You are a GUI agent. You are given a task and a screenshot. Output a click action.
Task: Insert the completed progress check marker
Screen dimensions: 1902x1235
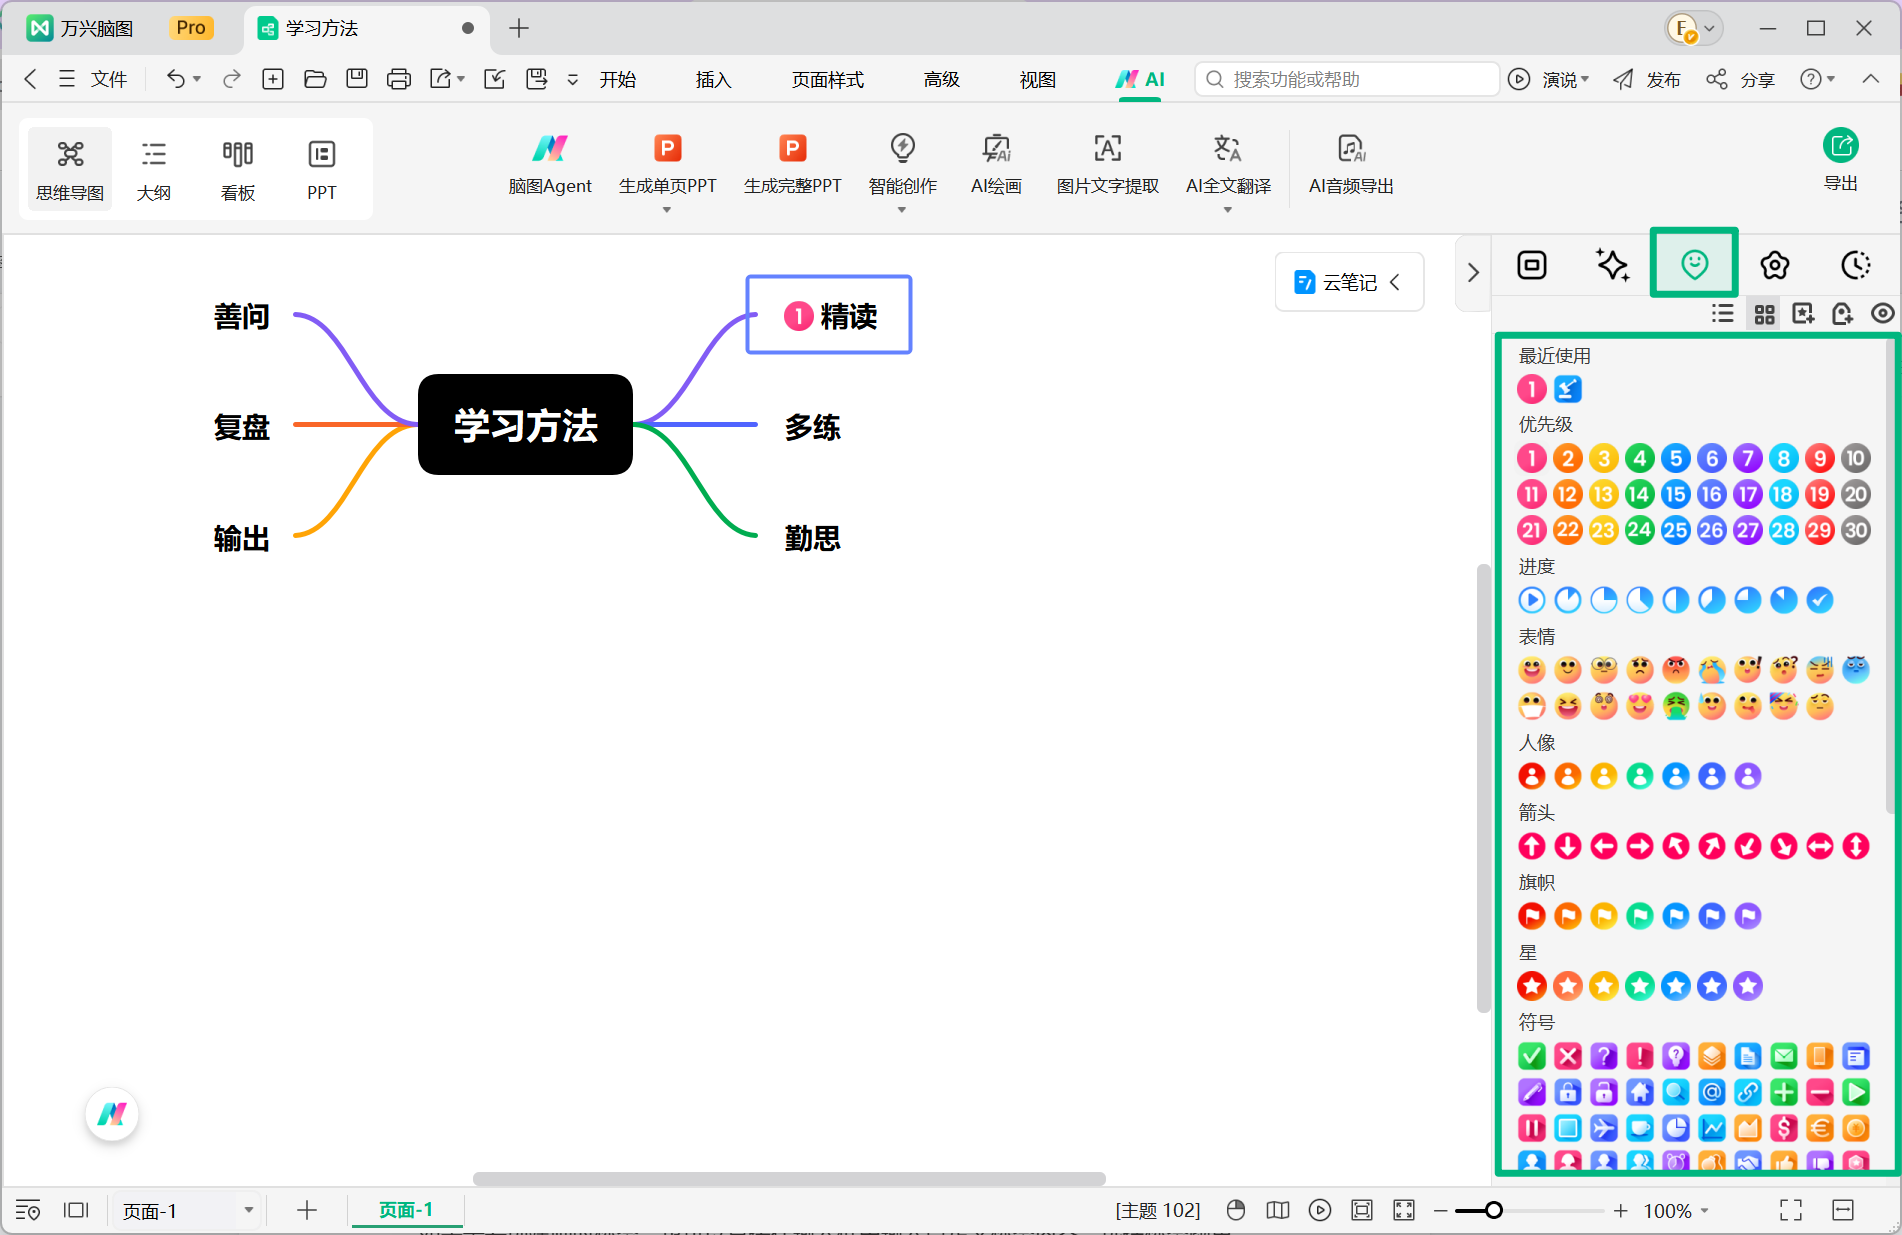[x=1820, y=600]
